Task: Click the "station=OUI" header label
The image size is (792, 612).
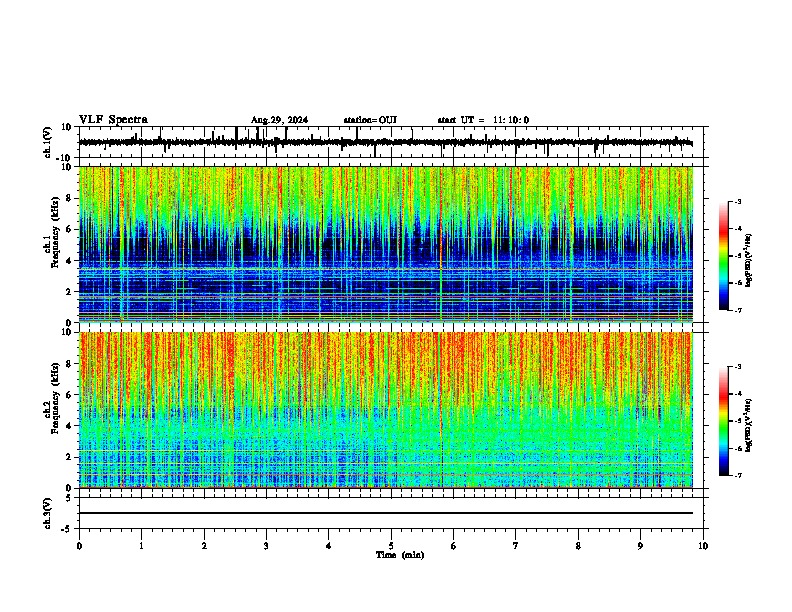Action: pos(370,120)
